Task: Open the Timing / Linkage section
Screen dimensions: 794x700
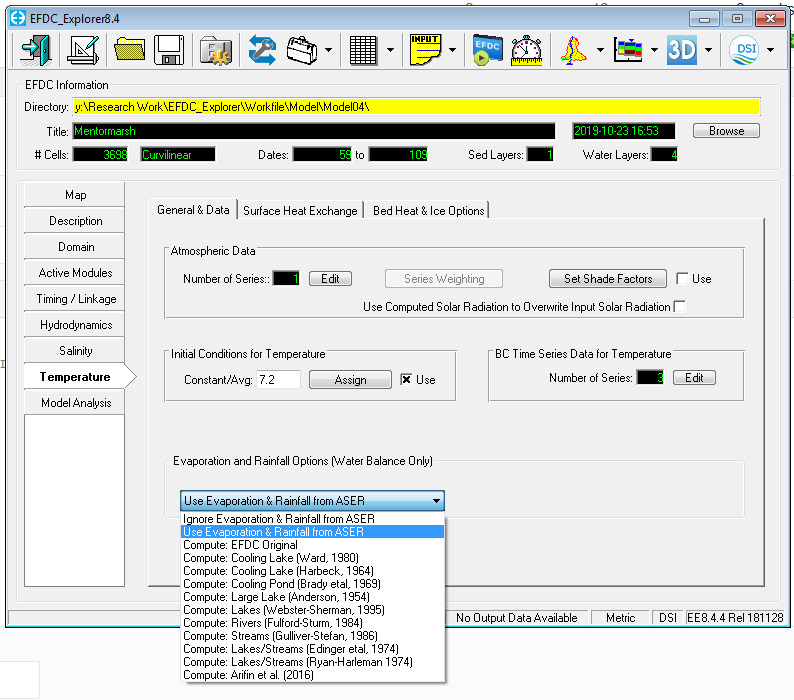Action: click(74, 299)
